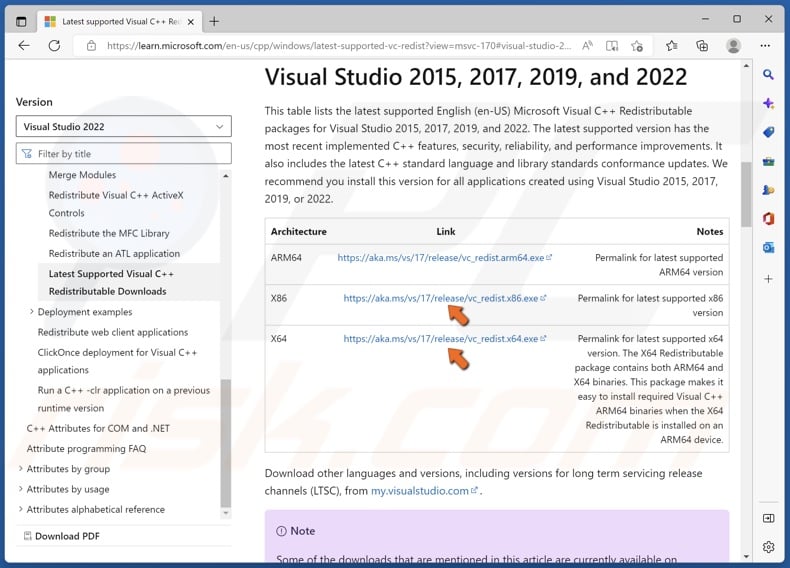Expand Attributes by group
Screen dimensions: 790x568
click(x=21, y=469)
